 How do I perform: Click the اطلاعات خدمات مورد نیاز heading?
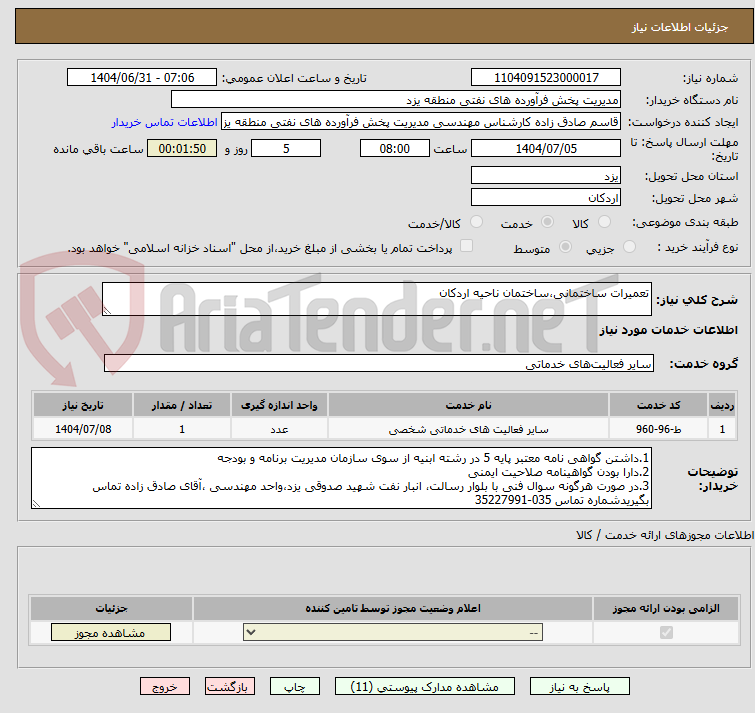click(x=668, y=330)
